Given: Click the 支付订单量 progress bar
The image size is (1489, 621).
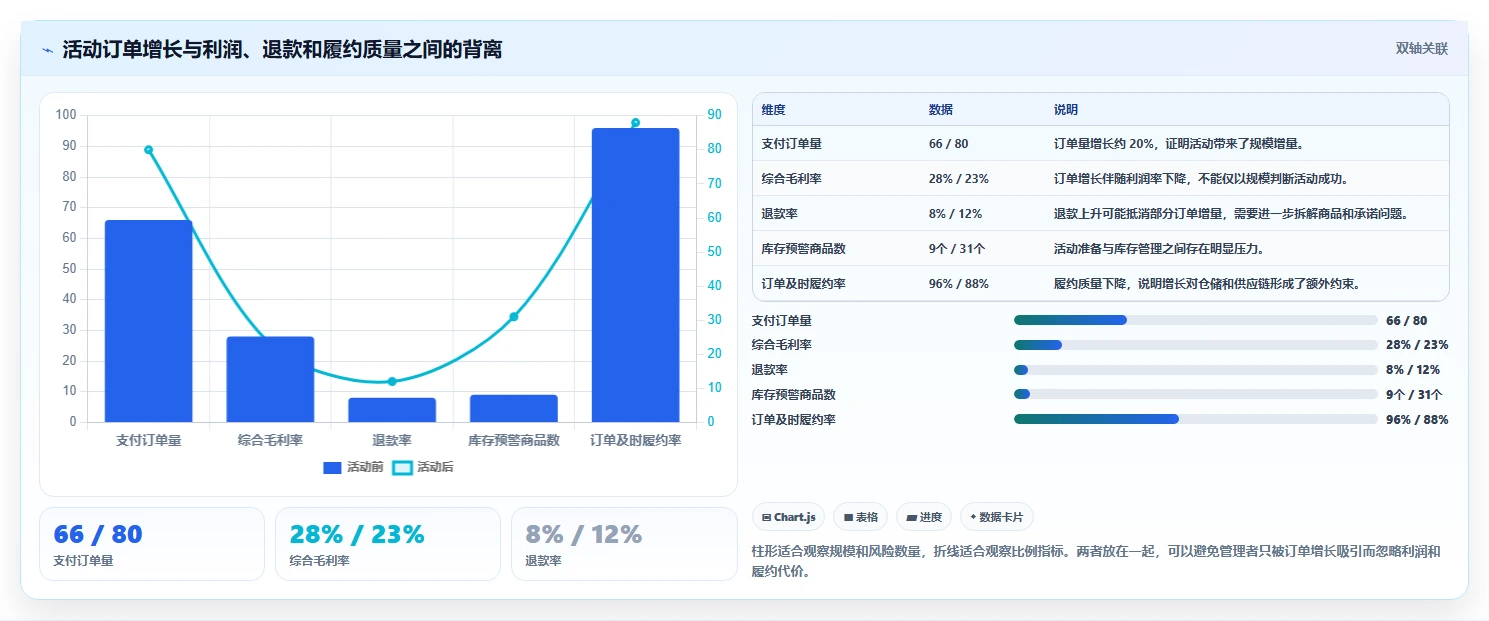Looking at the screenshot, I should (x=1196, y=320).
